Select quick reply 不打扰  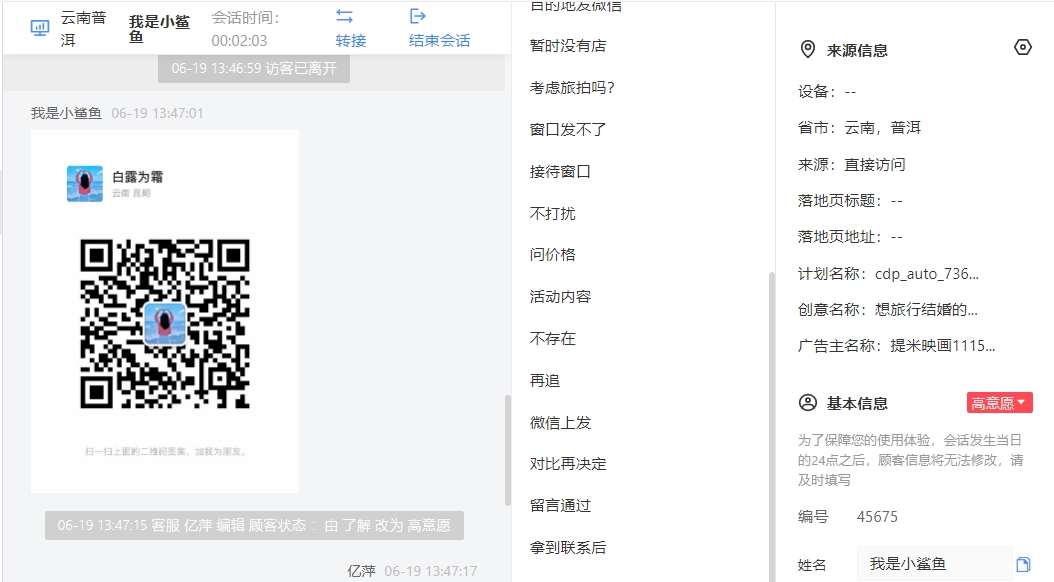click(x=553, y=213)
